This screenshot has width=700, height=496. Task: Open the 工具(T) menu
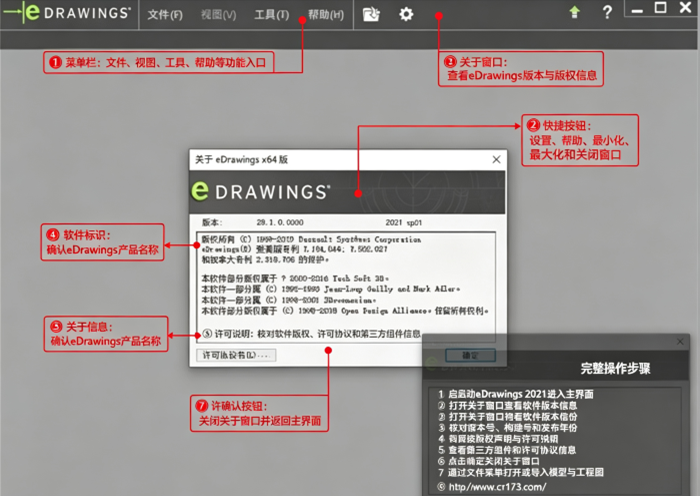click(271, 15)
